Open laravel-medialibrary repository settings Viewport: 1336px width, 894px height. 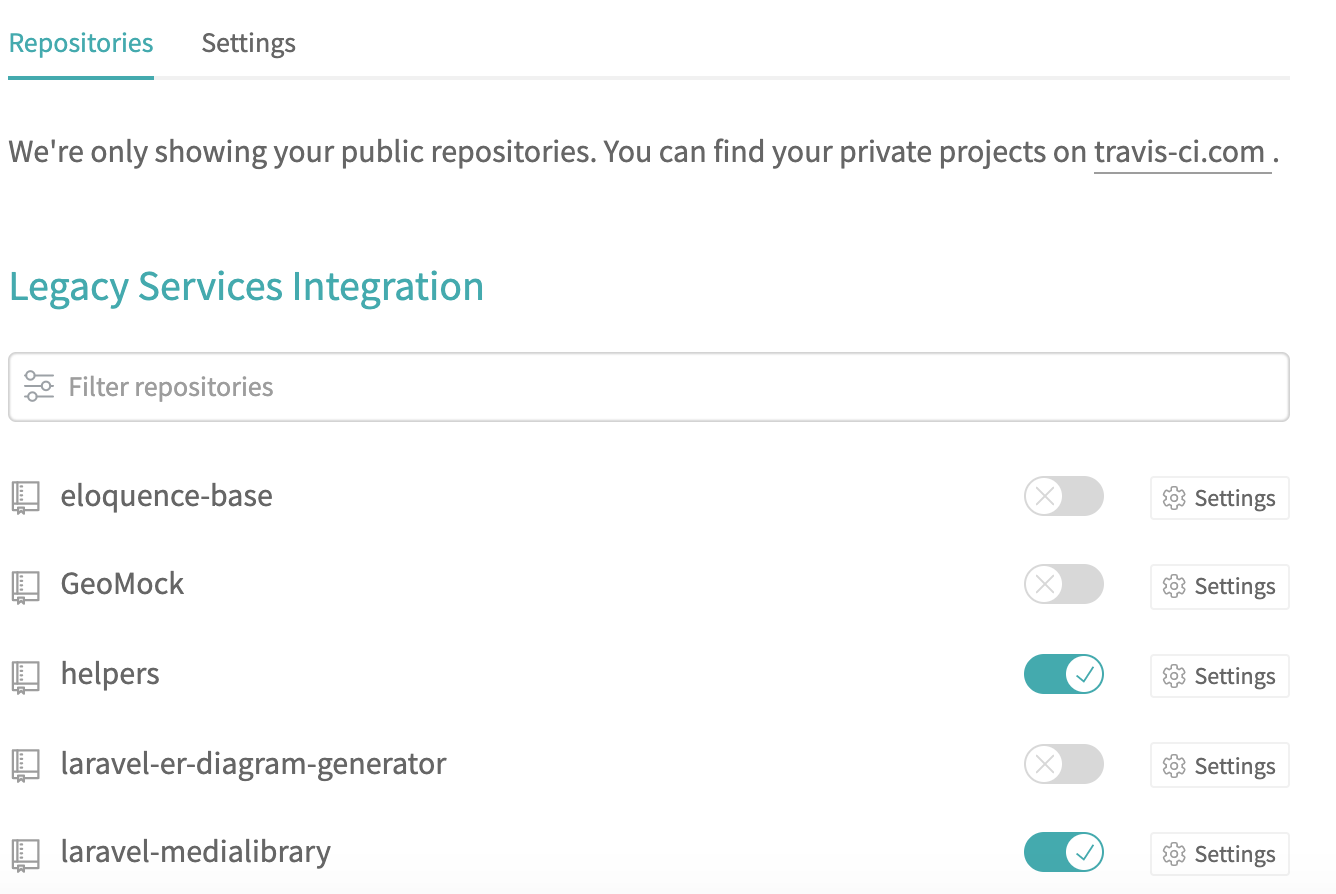(x=1220, y=854)
